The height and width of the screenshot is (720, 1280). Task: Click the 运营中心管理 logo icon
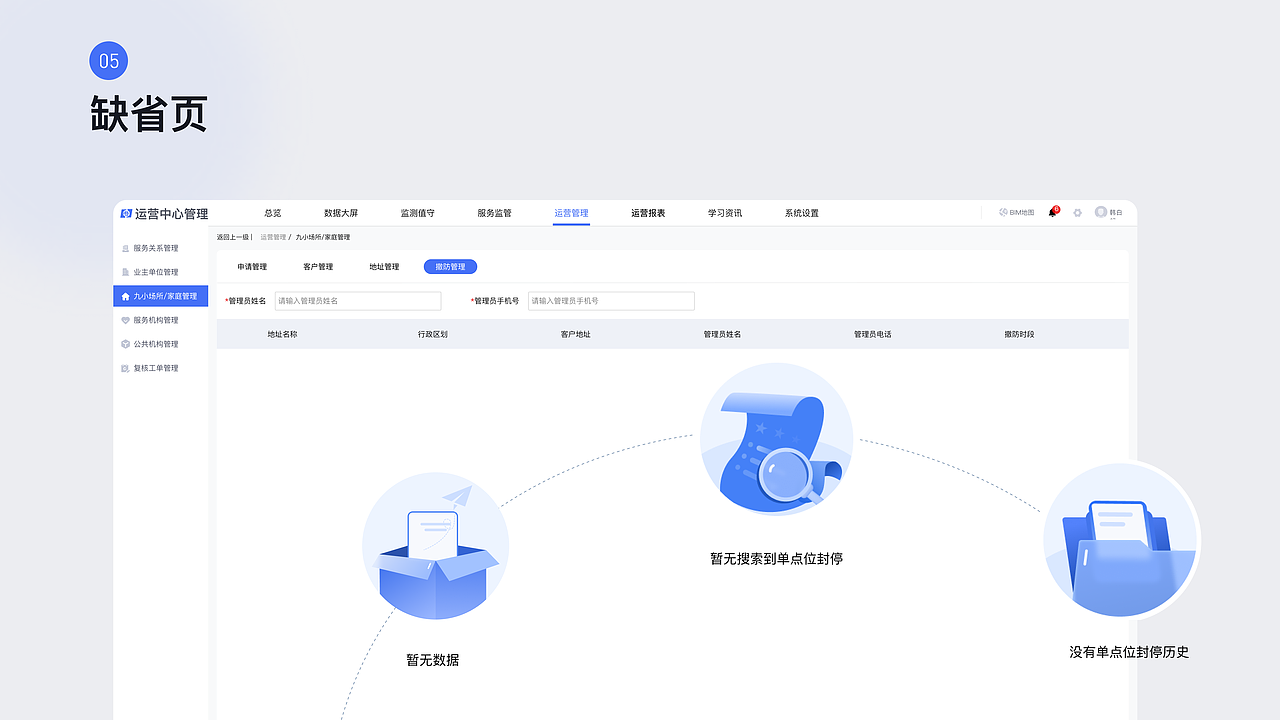pyautogui.click(x=126, y=213)
